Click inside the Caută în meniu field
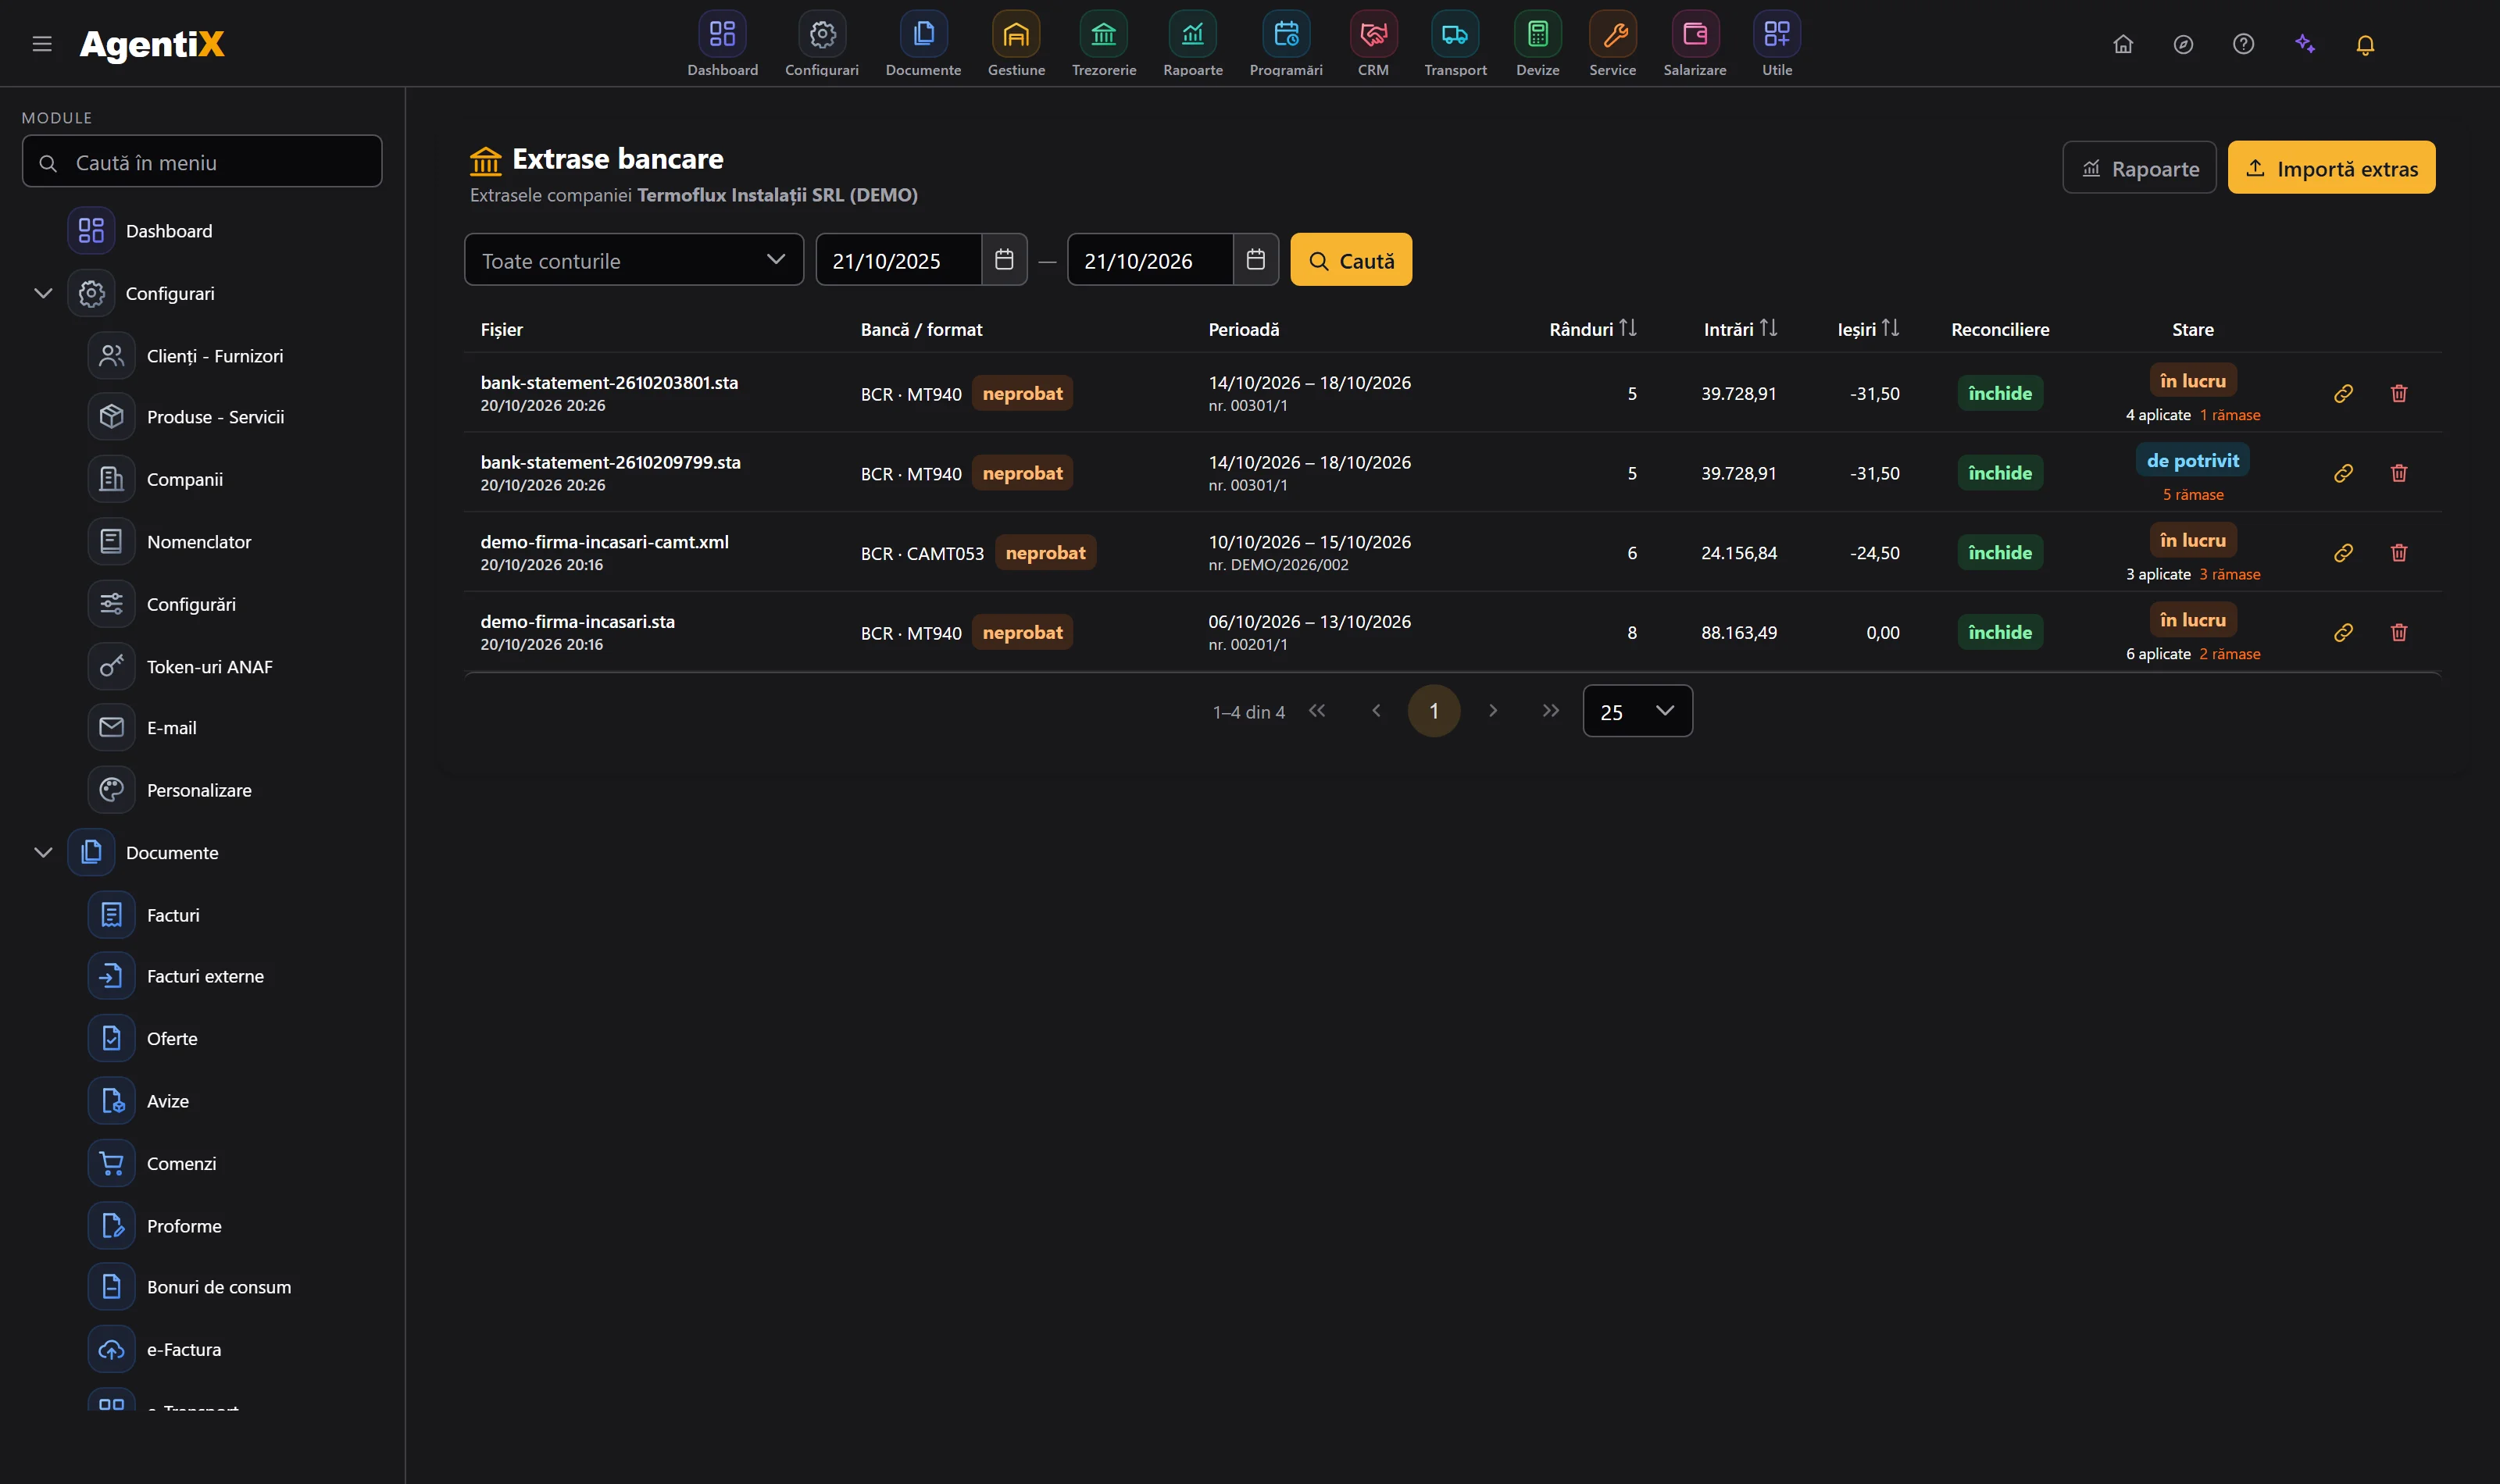The width and height of the screenshot is (2500, 1484). (x=202, y=162)
